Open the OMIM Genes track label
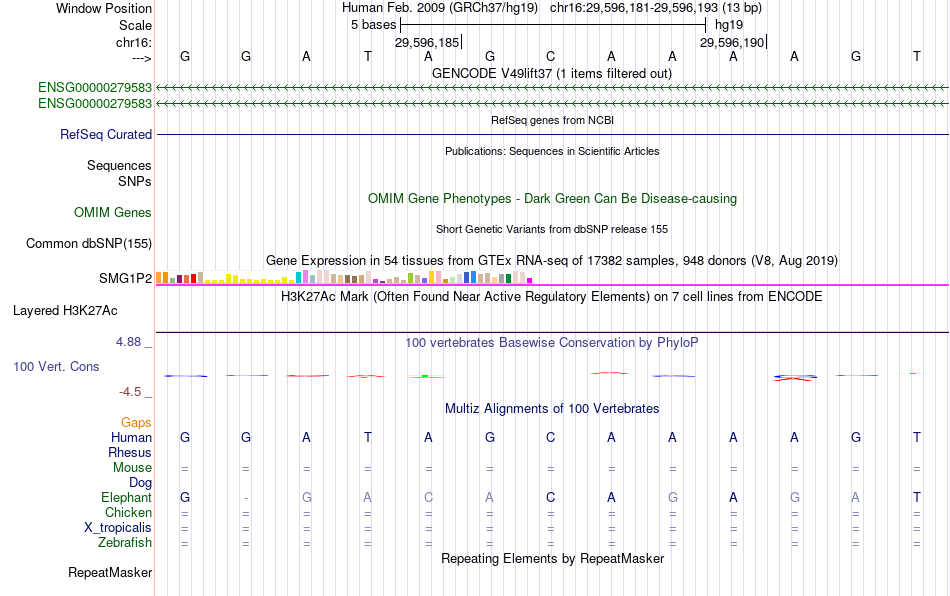This screenshot has height=596, width=950. pos(112,213)
